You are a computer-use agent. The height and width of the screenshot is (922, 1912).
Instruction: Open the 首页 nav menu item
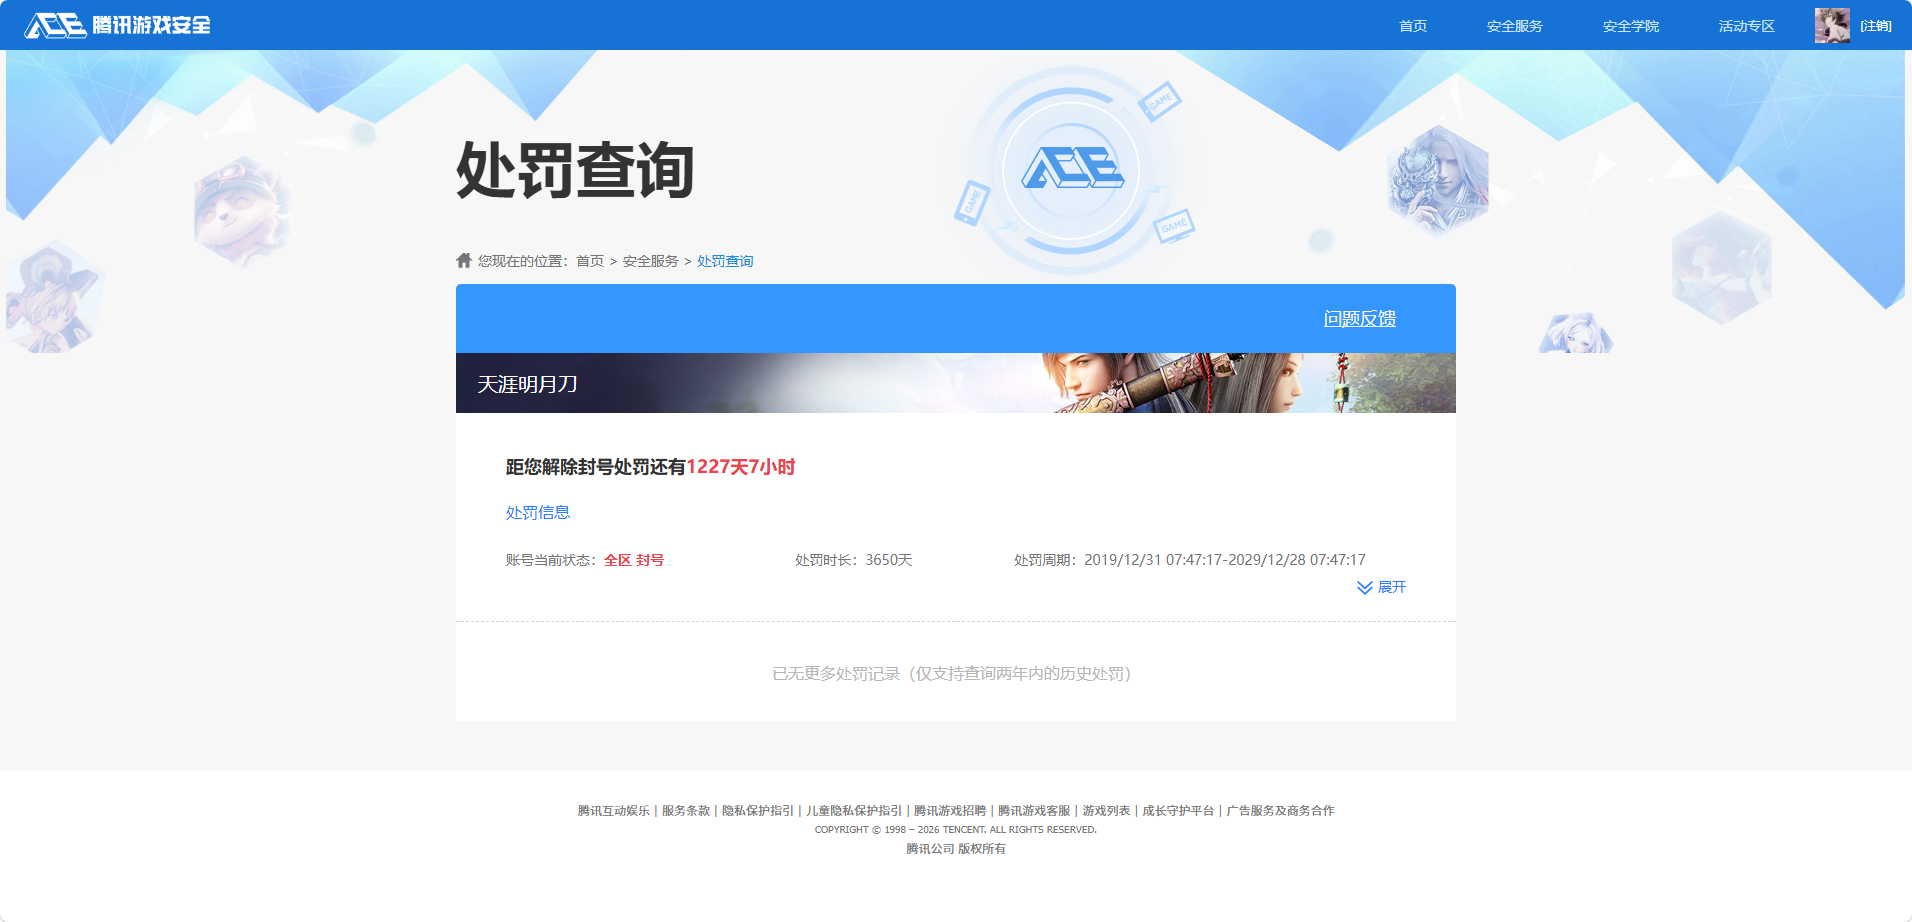(x=1413, y=26)
